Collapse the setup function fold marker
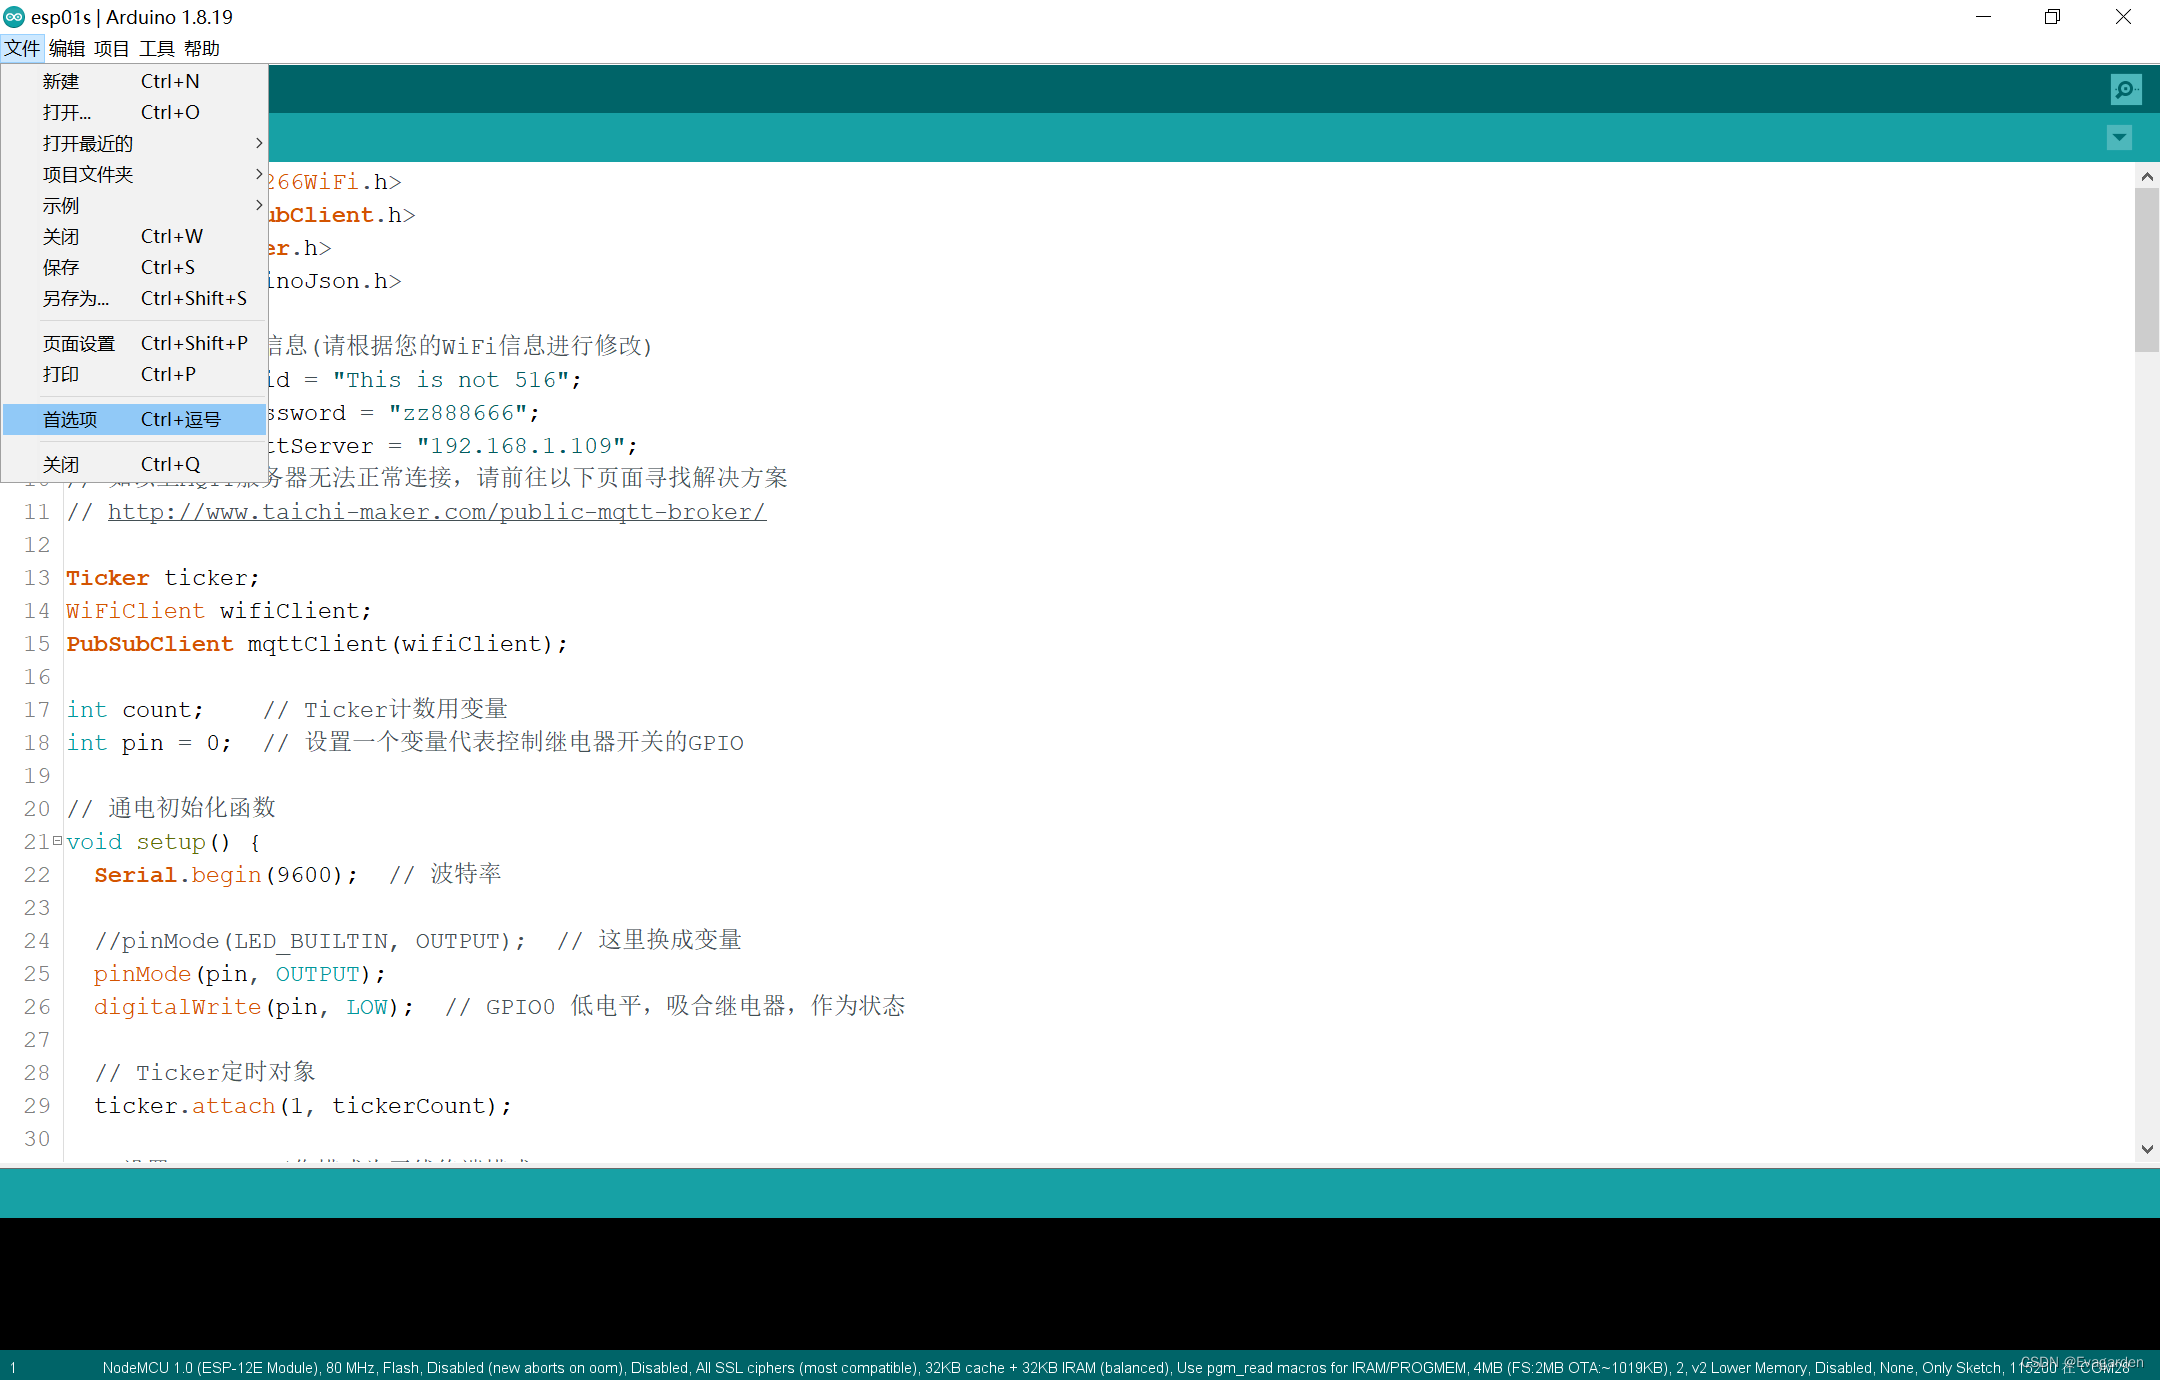The height and width of the screenshot is (1380, 2160). coord(57,841)
